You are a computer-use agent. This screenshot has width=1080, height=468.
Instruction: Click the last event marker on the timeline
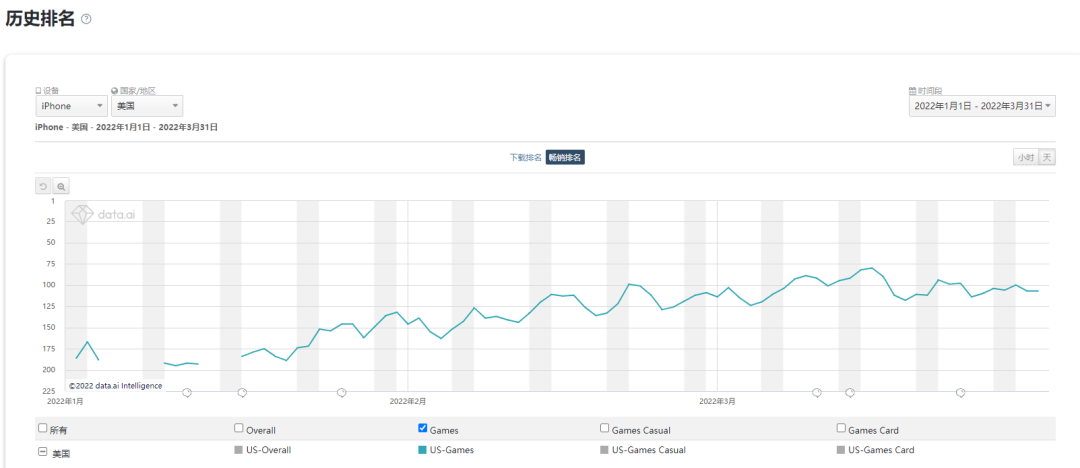(x=960, y=393)
